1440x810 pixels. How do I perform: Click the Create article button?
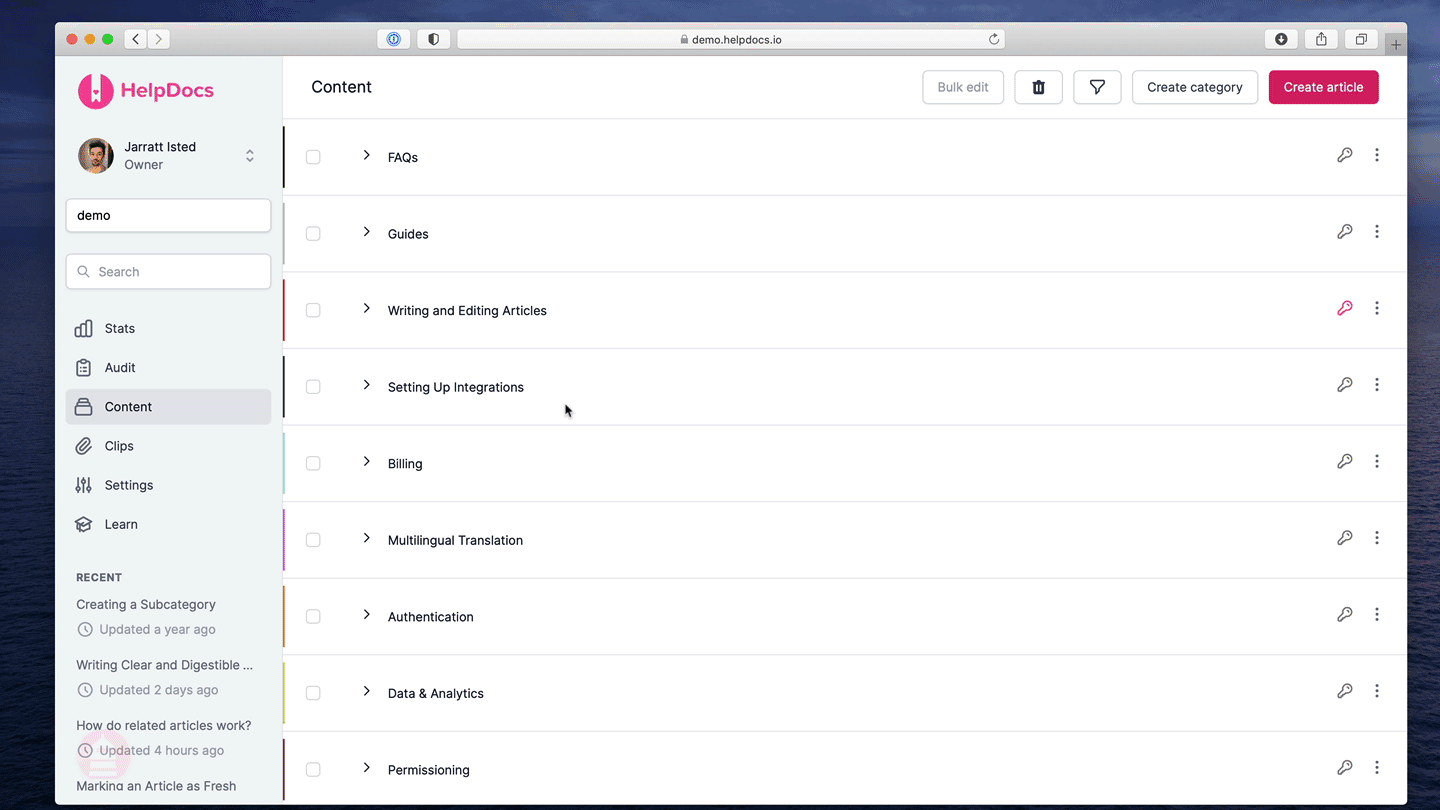tap(1323, 87)
